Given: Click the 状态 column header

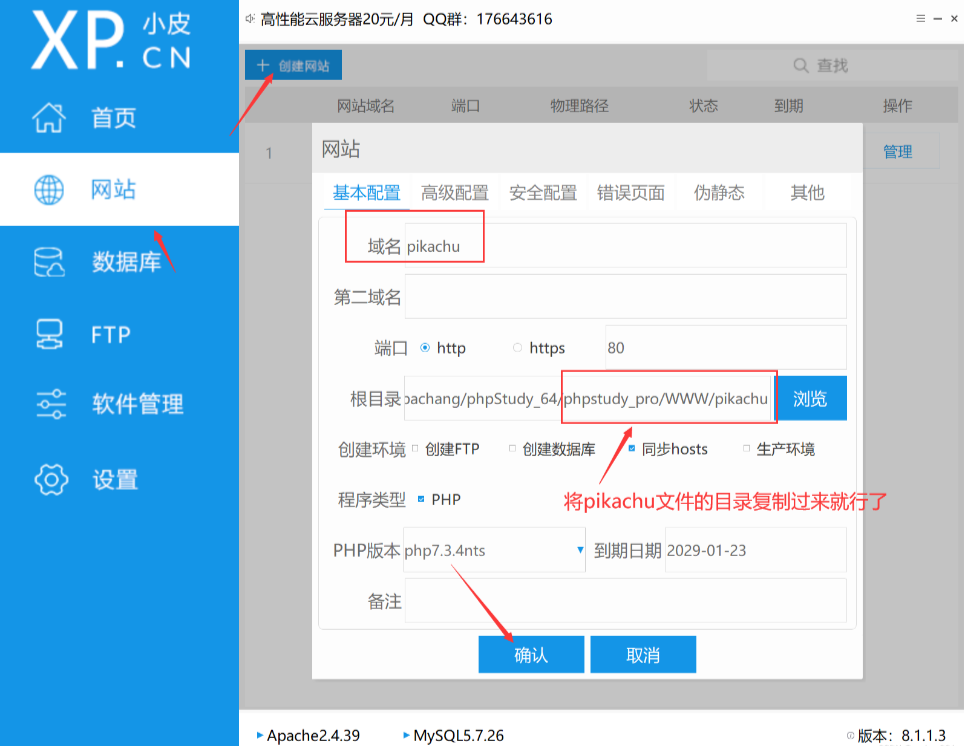Looking at the screenshot, I should 703,106.
